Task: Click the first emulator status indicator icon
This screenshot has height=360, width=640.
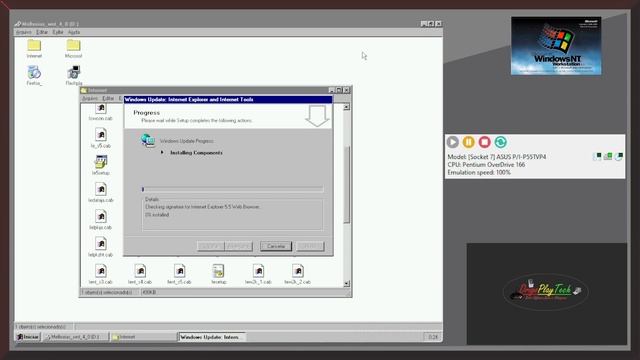Action: tap(597, 156)
